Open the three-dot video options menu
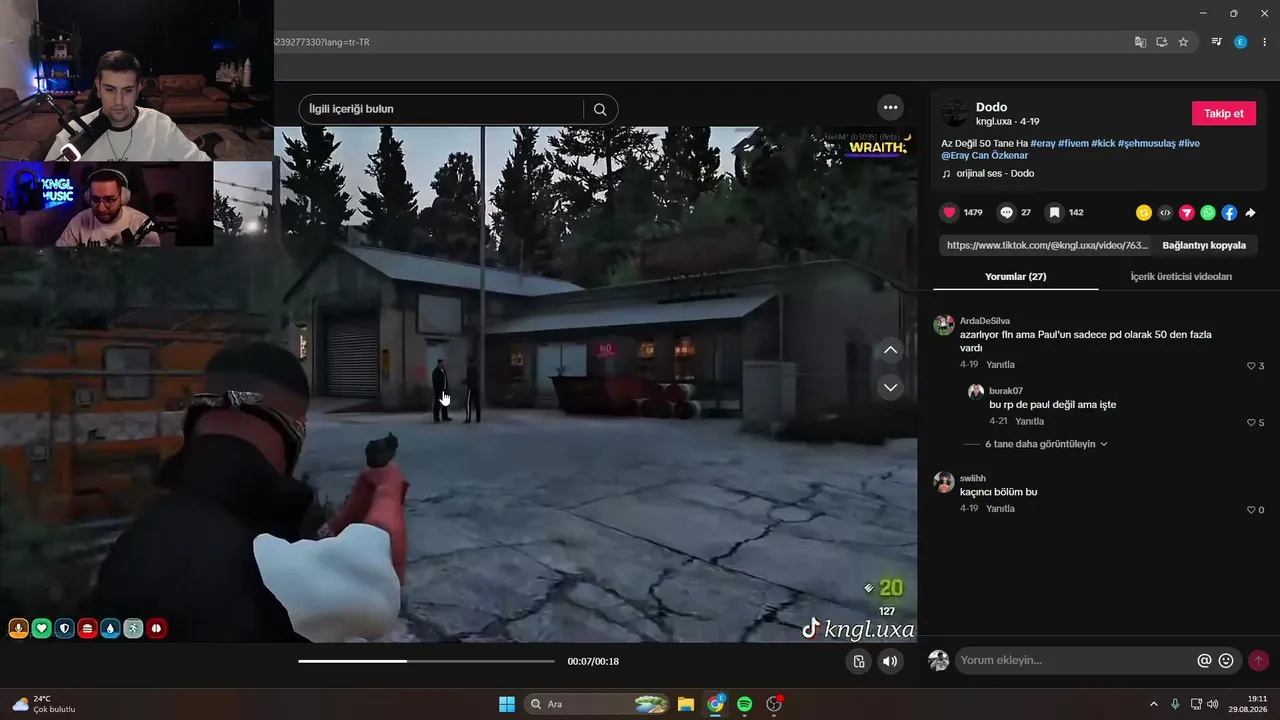The height and width of the screenshot is (720, 1280). click(890, 108)
